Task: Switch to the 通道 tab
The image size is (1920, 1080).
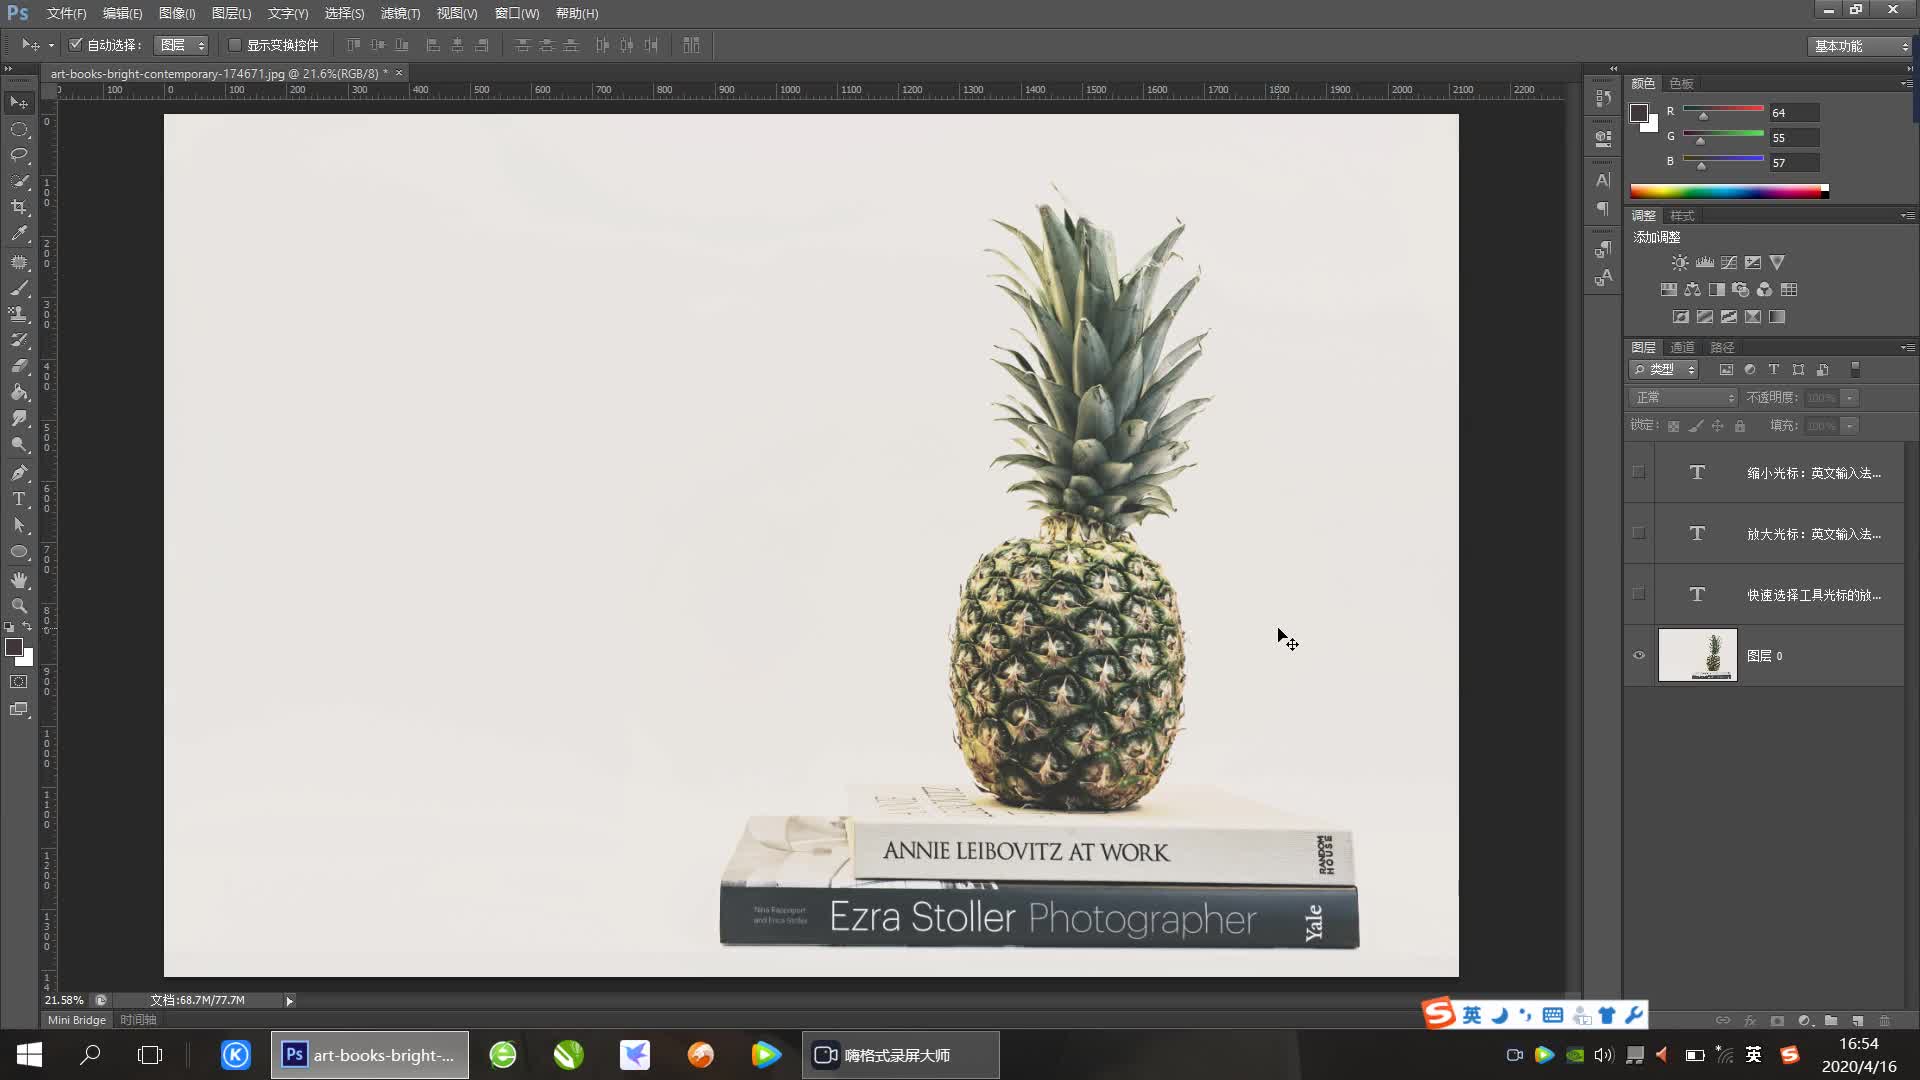Action: 1682,347
